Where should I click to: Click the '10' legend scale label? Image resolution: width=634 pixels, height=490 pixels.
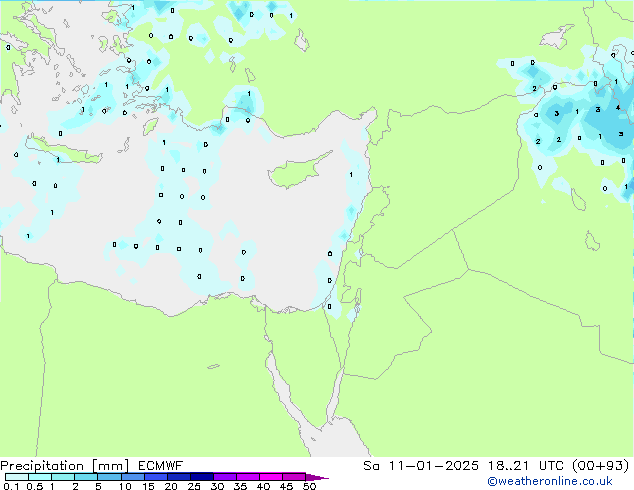coord(125,486)
